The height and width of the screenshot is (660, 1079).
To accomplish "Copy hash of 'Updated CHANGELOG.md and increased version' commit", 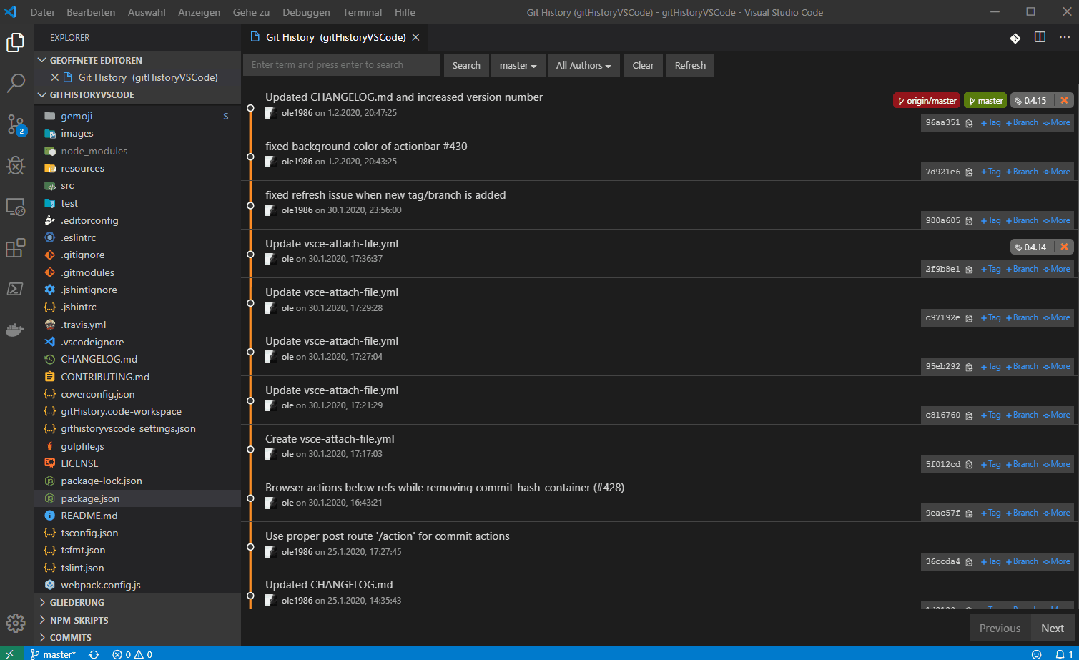I will 969,123.
